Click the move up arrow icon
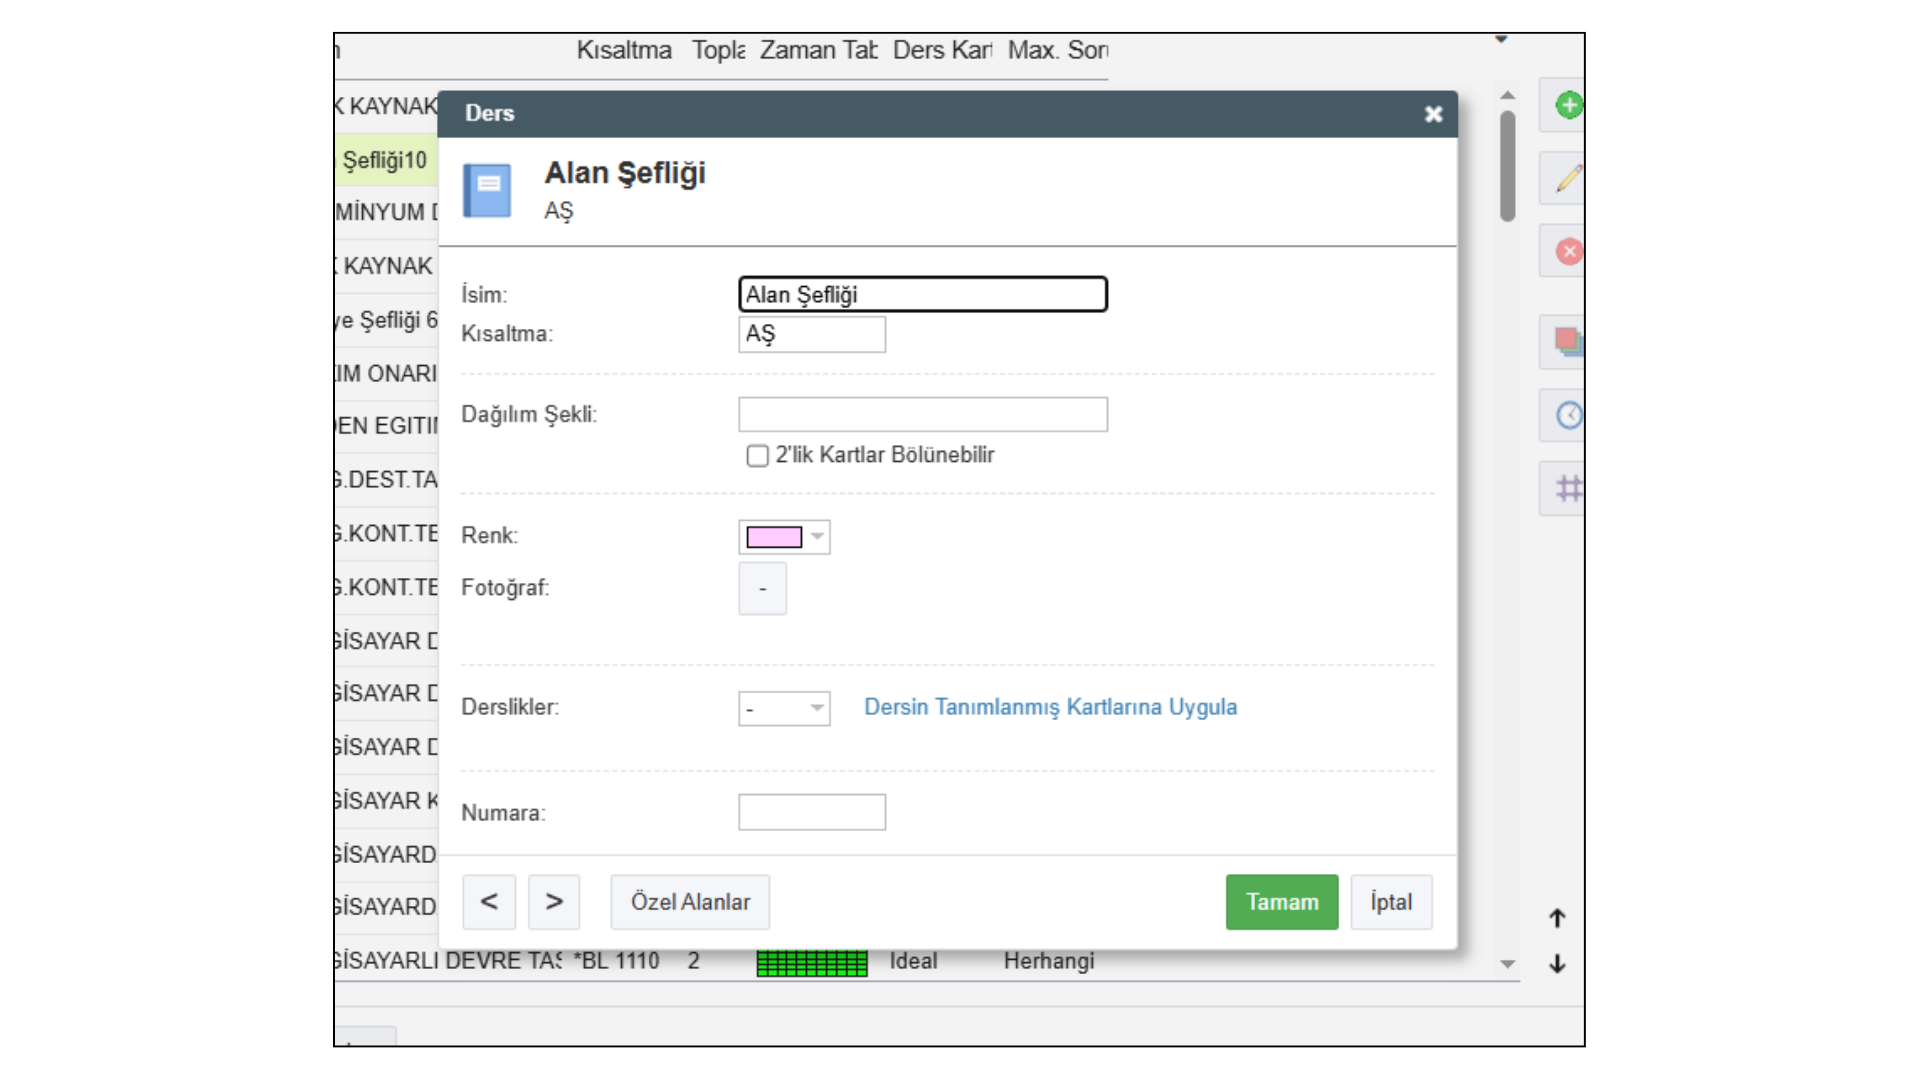This screenshot has height=1080, width=1920. tap(1557, 918)
